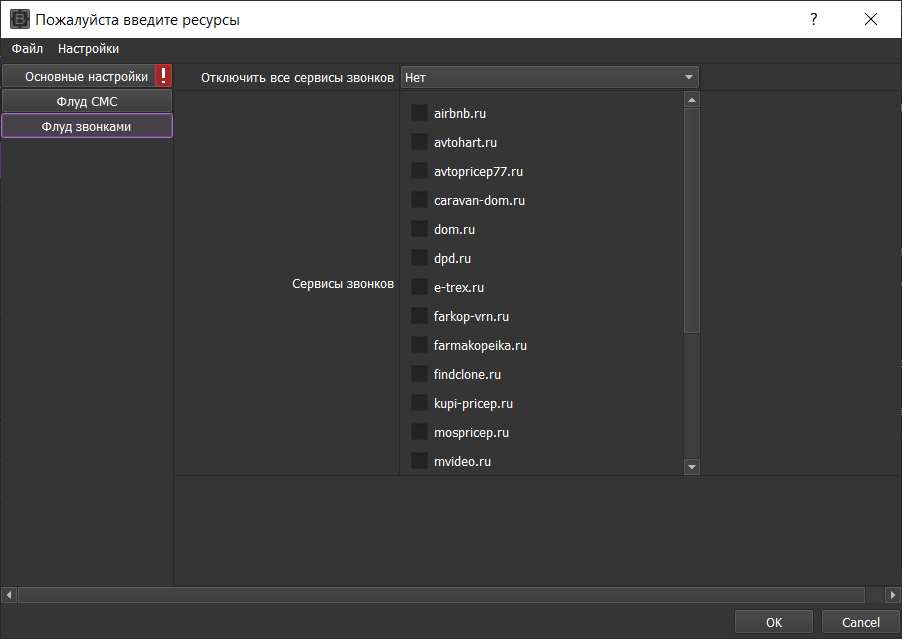Click the horizontal scrollbar right arrow
Viewport: 902px width, 639px height.
[x=892, y=595]
